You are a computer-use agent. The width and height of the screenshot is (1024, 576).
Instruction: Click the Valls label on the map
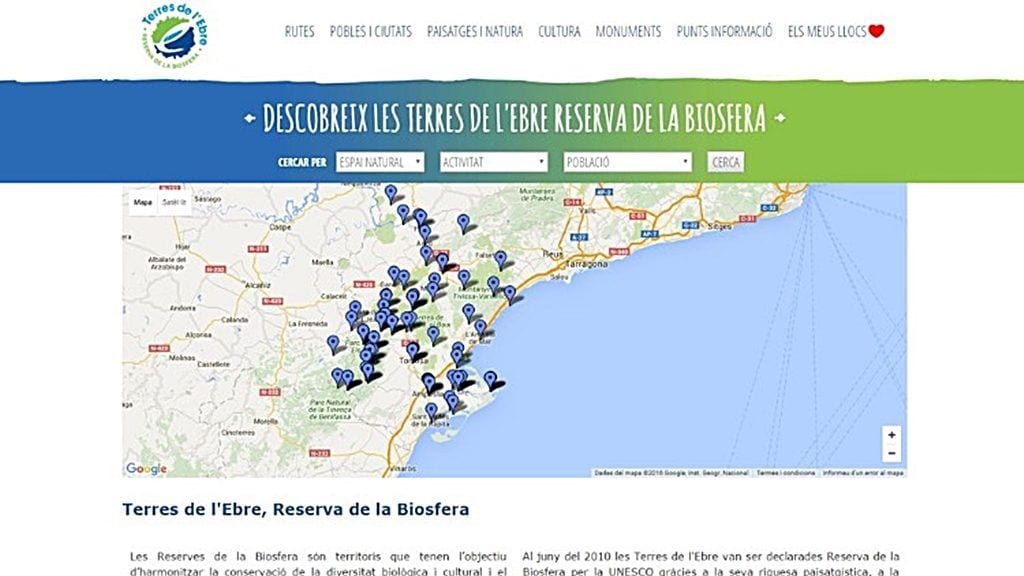click(588, 210)
